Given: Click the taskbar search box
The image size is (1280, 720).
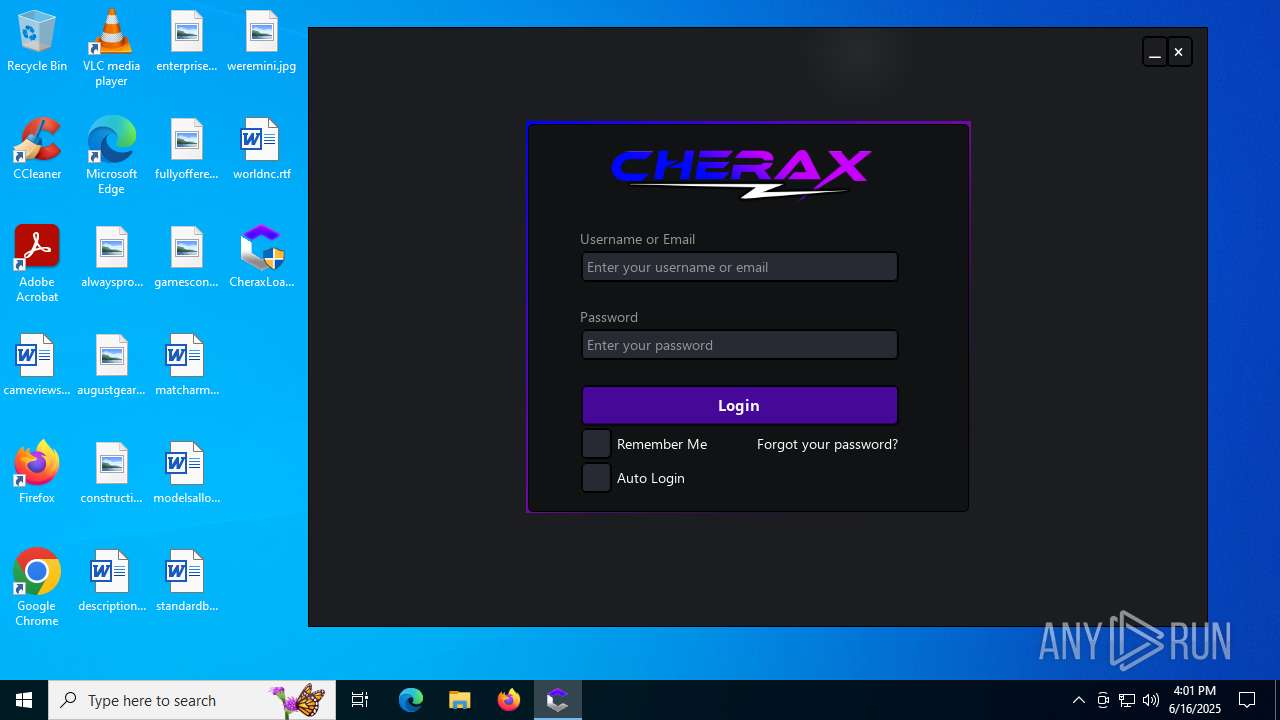Looking at the screenshot, I should 192,700.
